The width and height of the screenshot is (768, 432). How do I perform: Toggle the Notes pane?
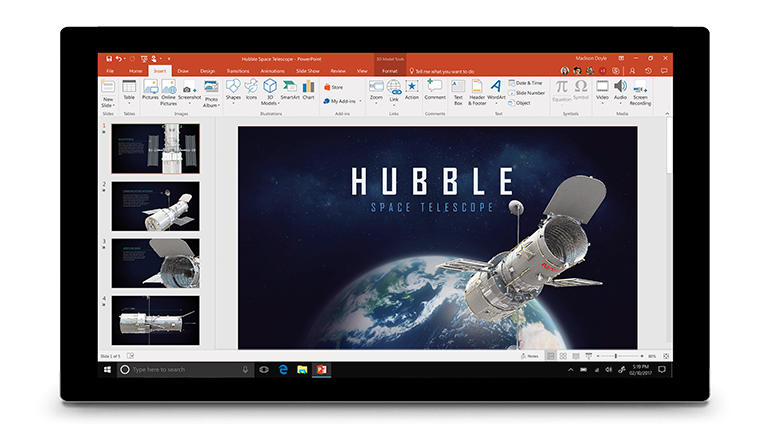click(x=530, y=356)
